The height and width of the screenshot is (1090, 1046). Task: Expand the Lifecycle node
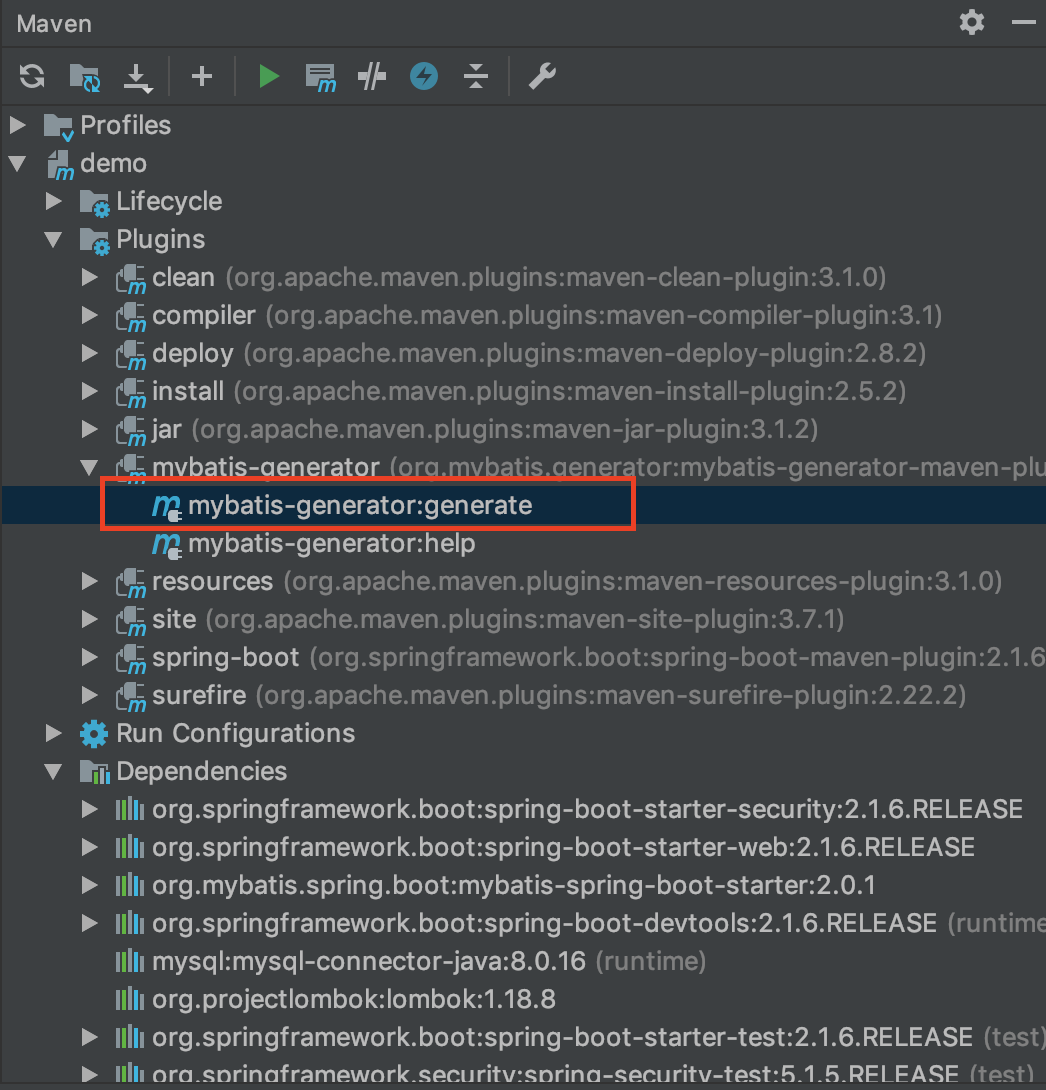click(x=54, y=201)
